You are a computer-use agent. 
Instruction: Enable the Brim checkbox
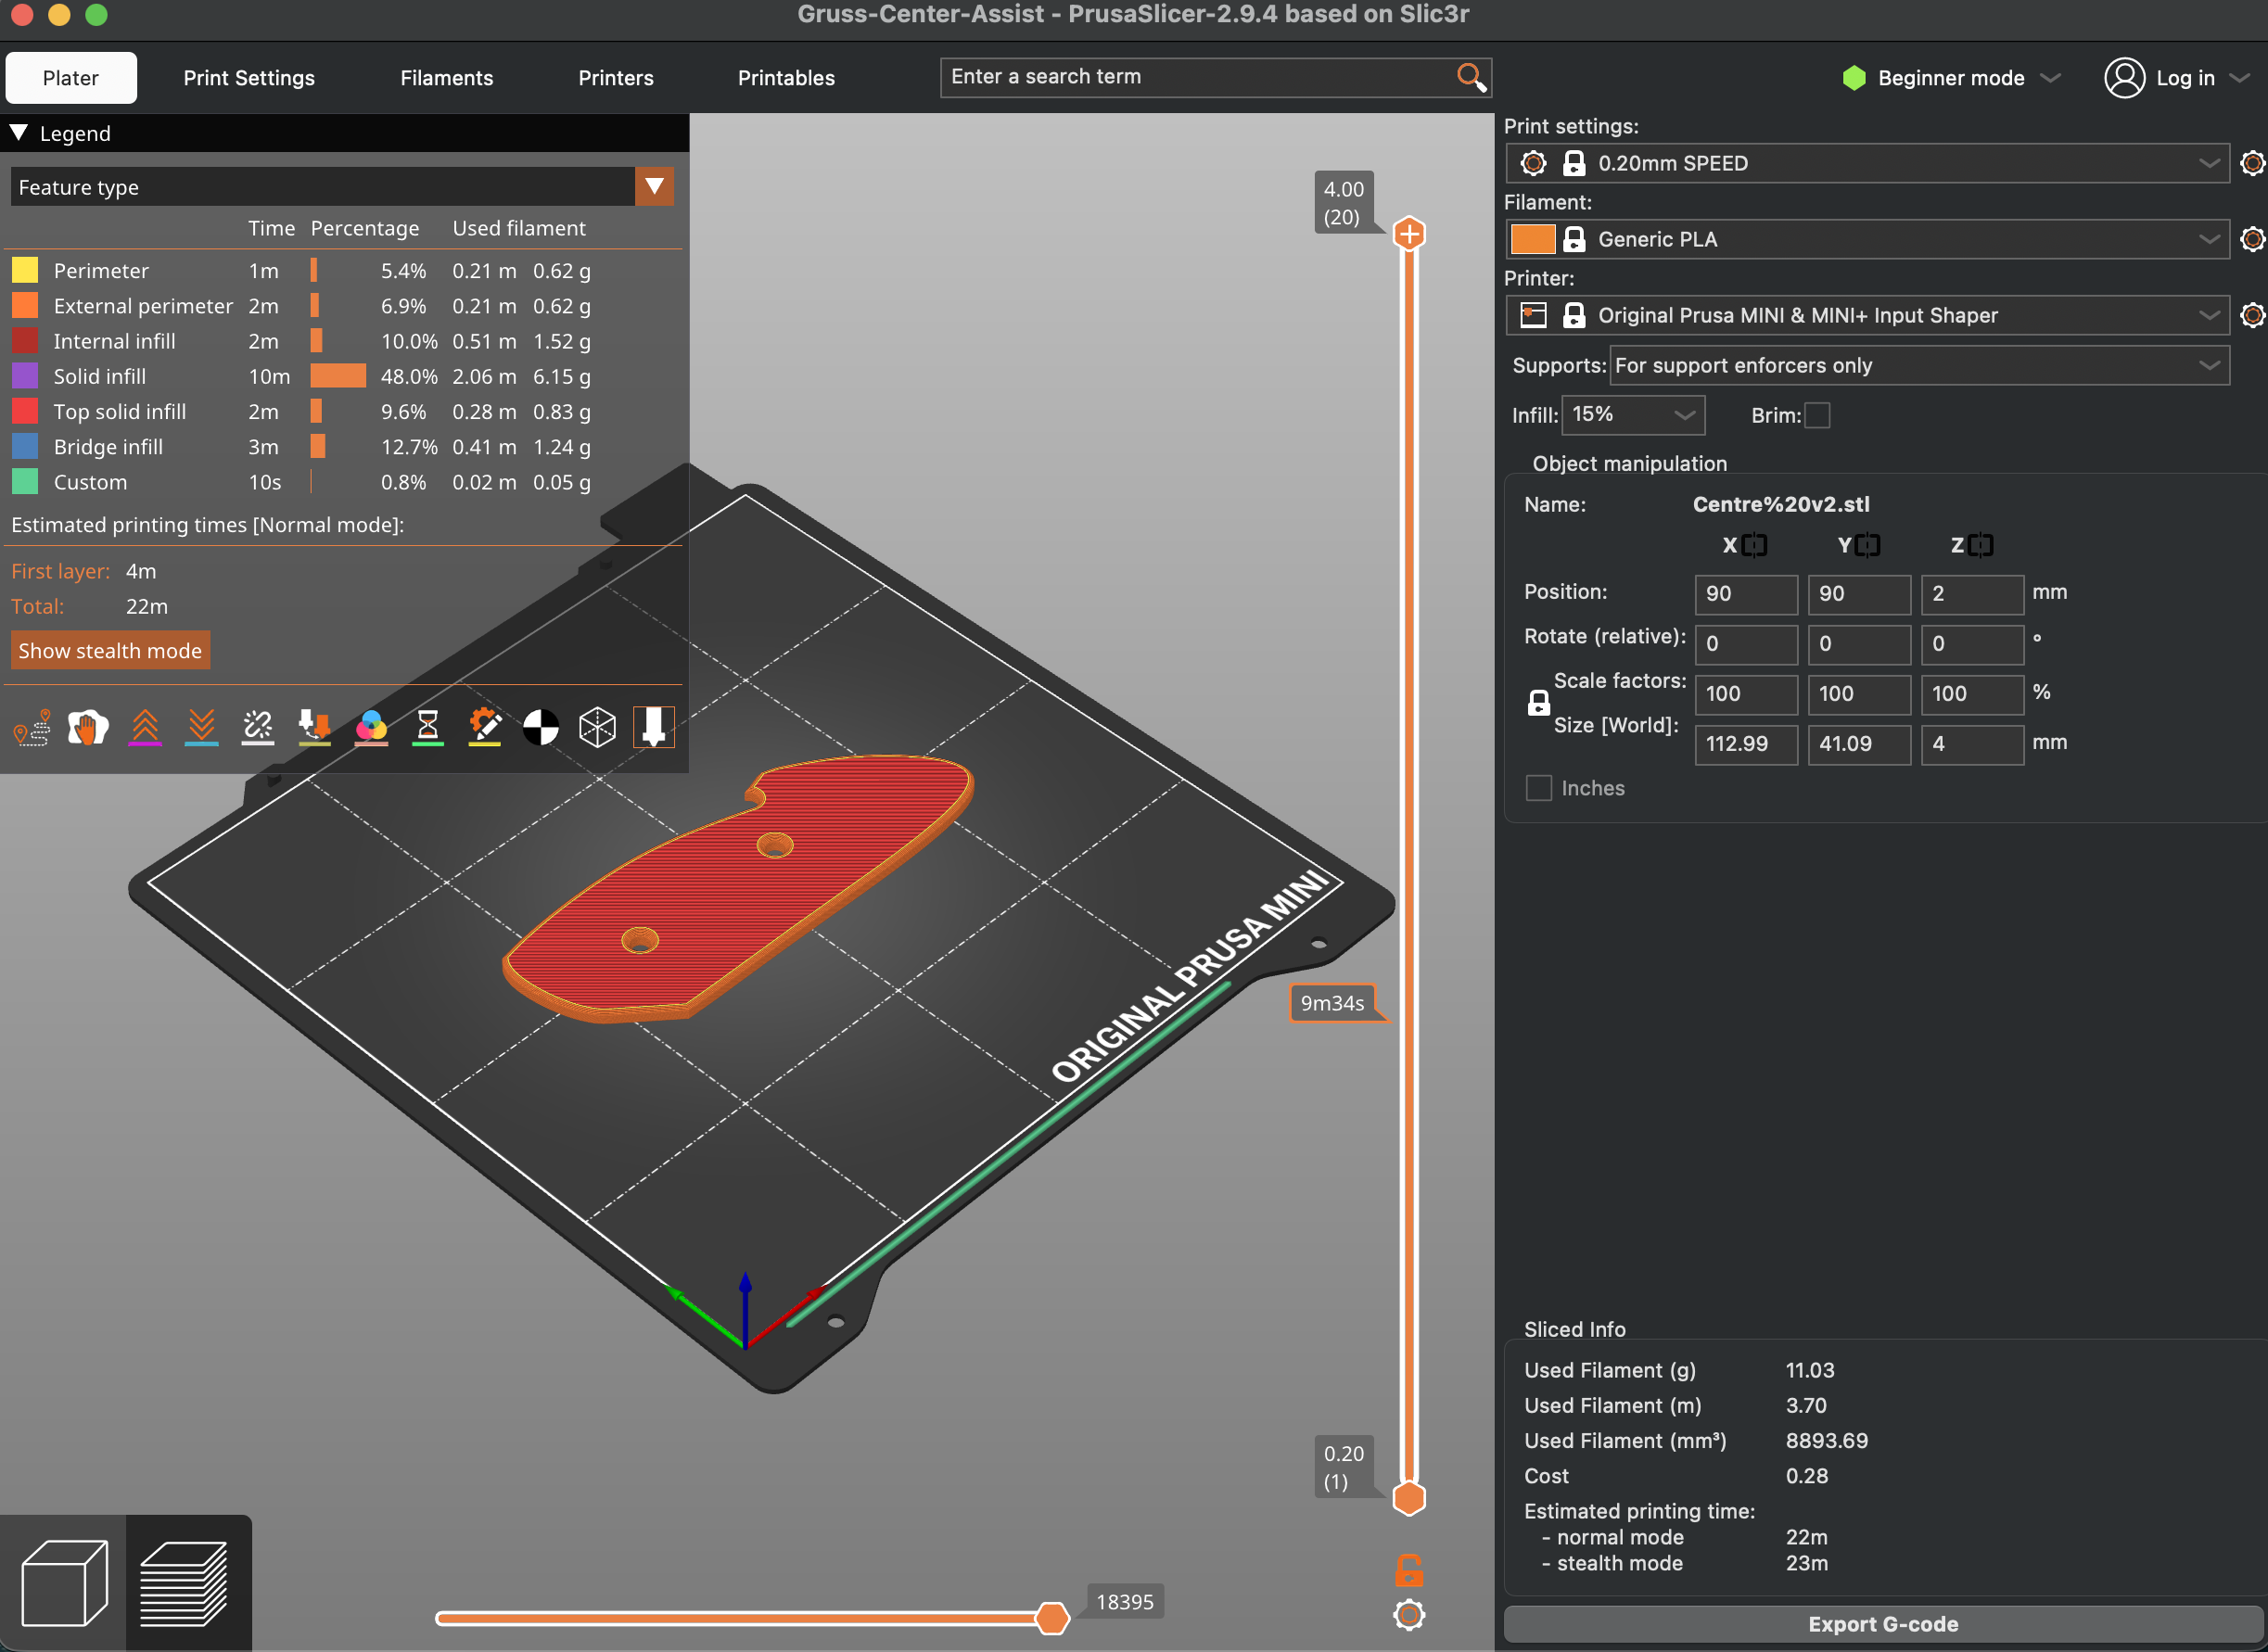coord(1817,415)
